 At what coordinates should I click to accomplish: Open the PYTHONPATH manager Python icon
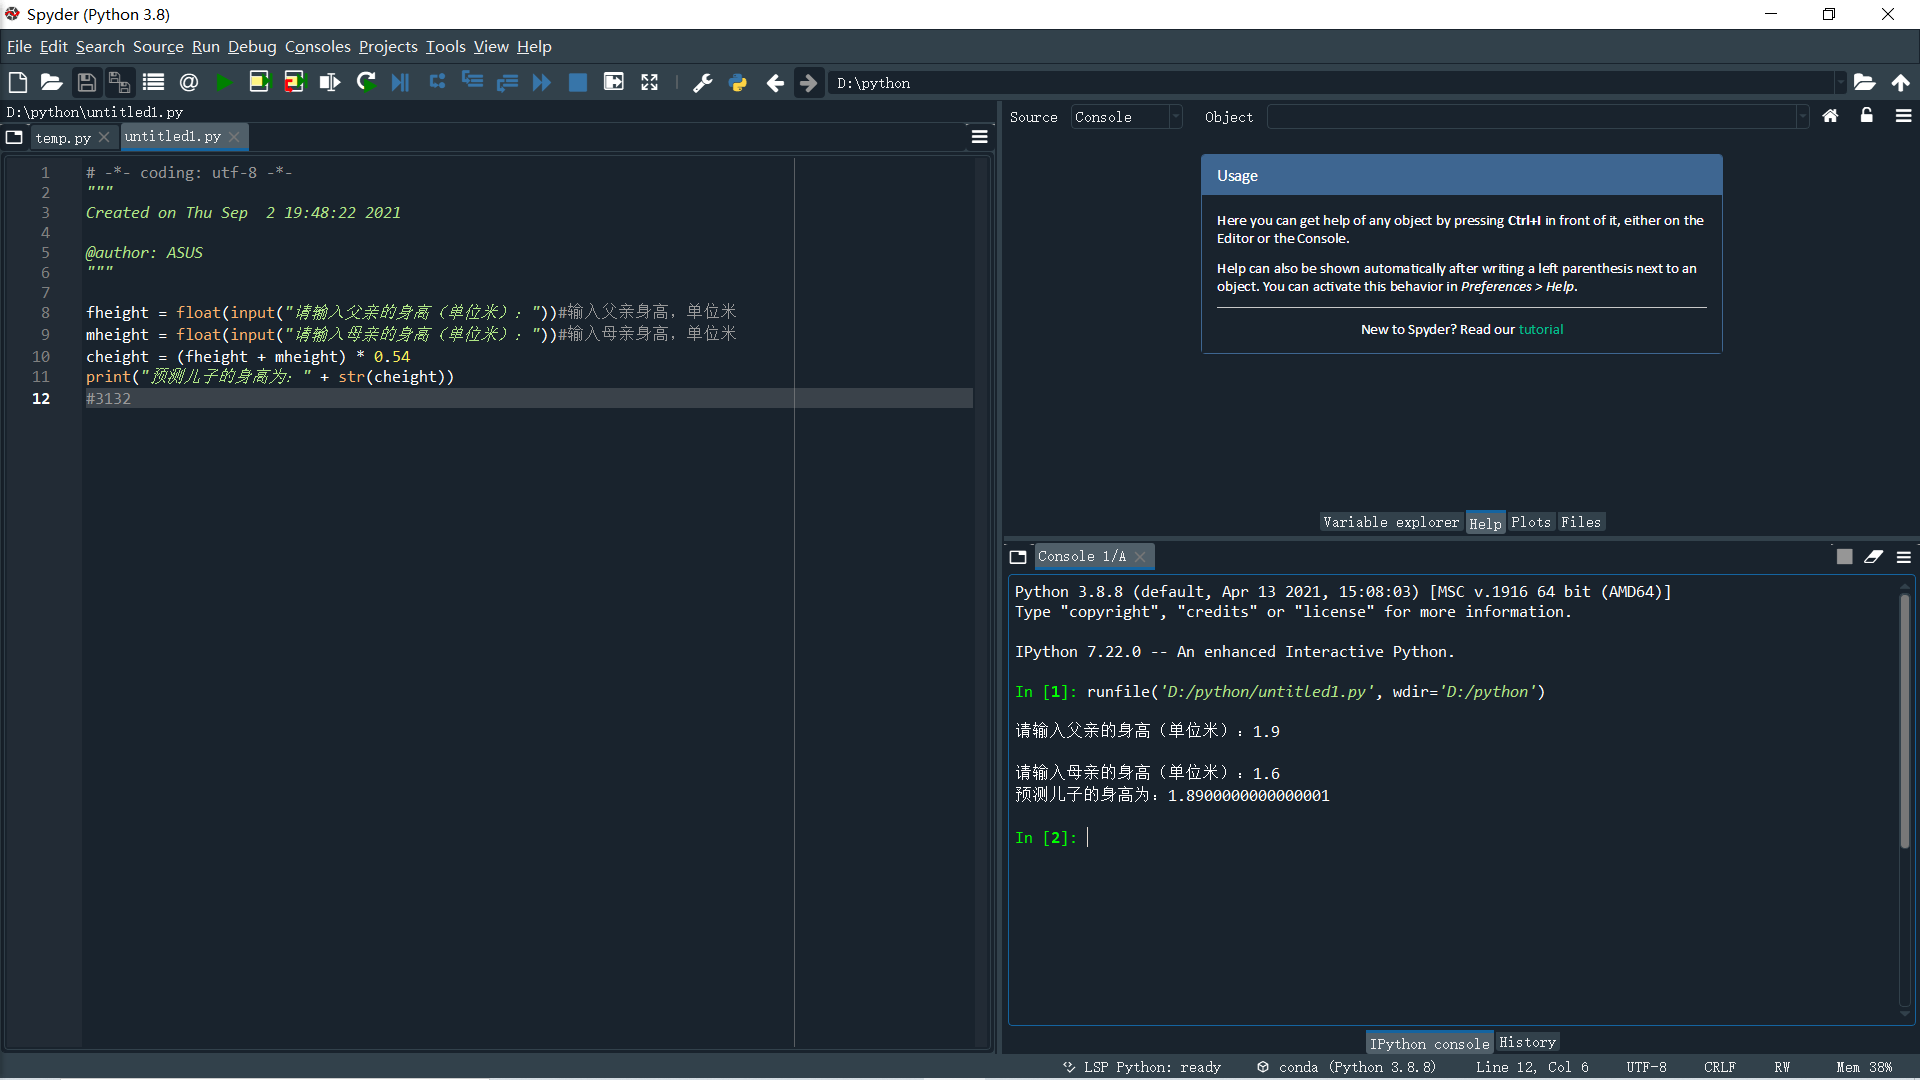(738, 83)
